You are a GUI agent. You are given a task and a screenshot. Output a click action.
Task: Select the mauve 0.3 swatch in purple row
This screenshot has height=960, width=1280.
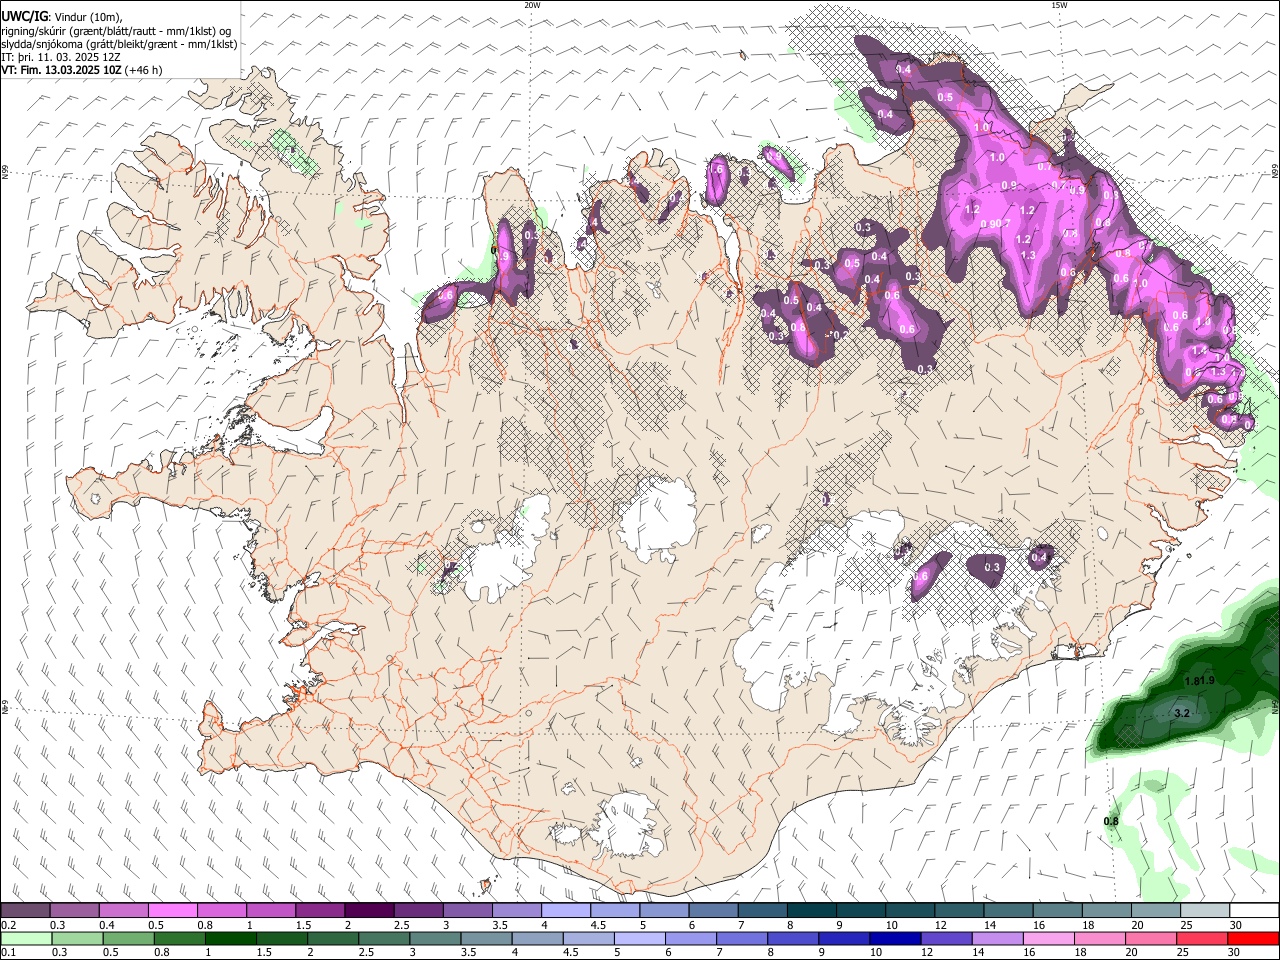coord(75,910)
